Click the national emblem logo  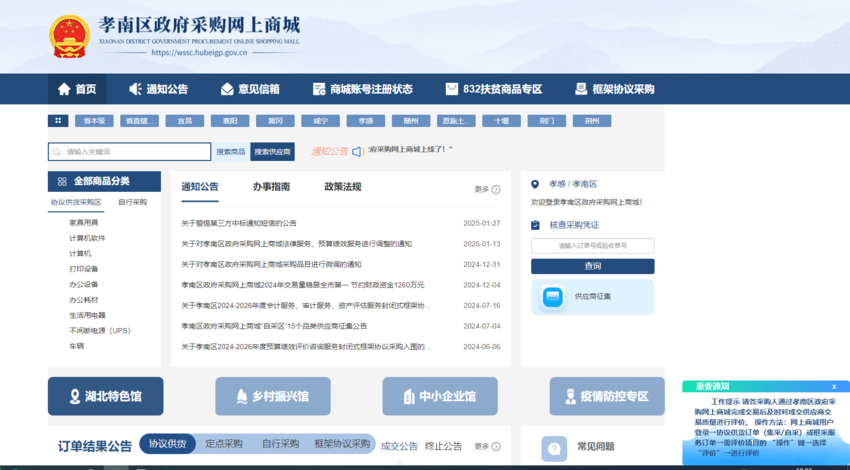69,35
